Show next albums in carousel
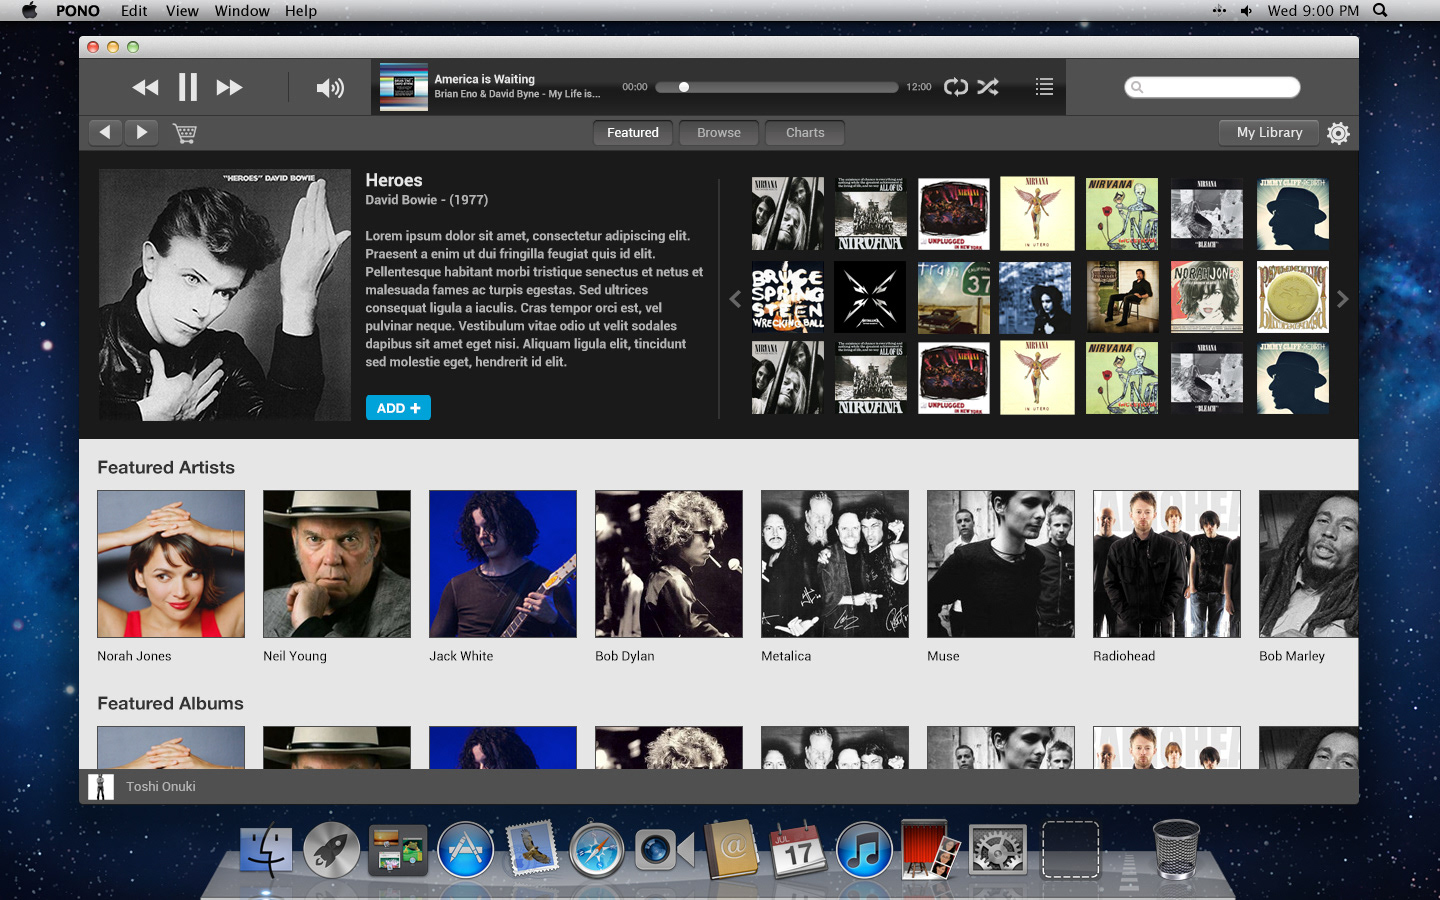This screenshot has height=900, width=1440. tap(1343, 298)
